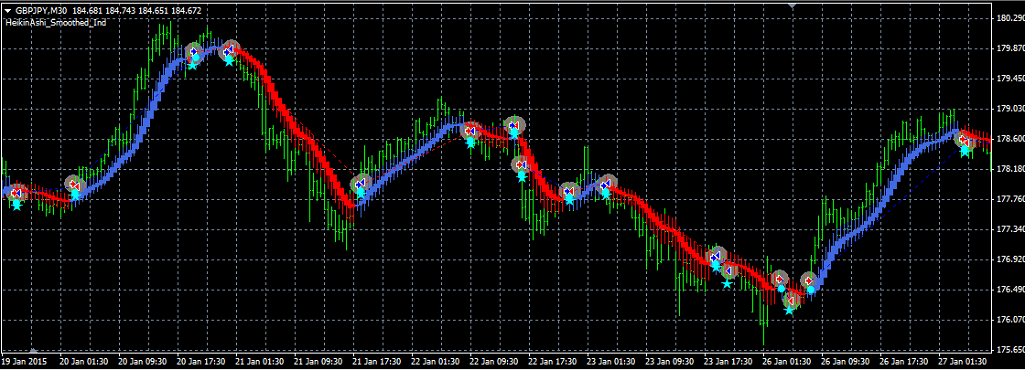The height and width of the screenshot is (370, 1025).
Task: Click the 178.600 price level on axis
Action: [1007, 139]
